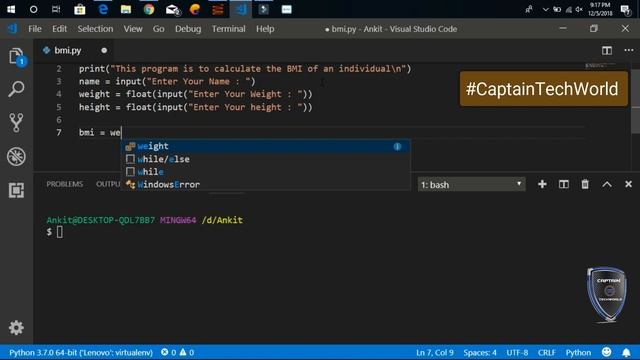Open the Help menu
Screen dimensions: 640x360
click(265, 29)
